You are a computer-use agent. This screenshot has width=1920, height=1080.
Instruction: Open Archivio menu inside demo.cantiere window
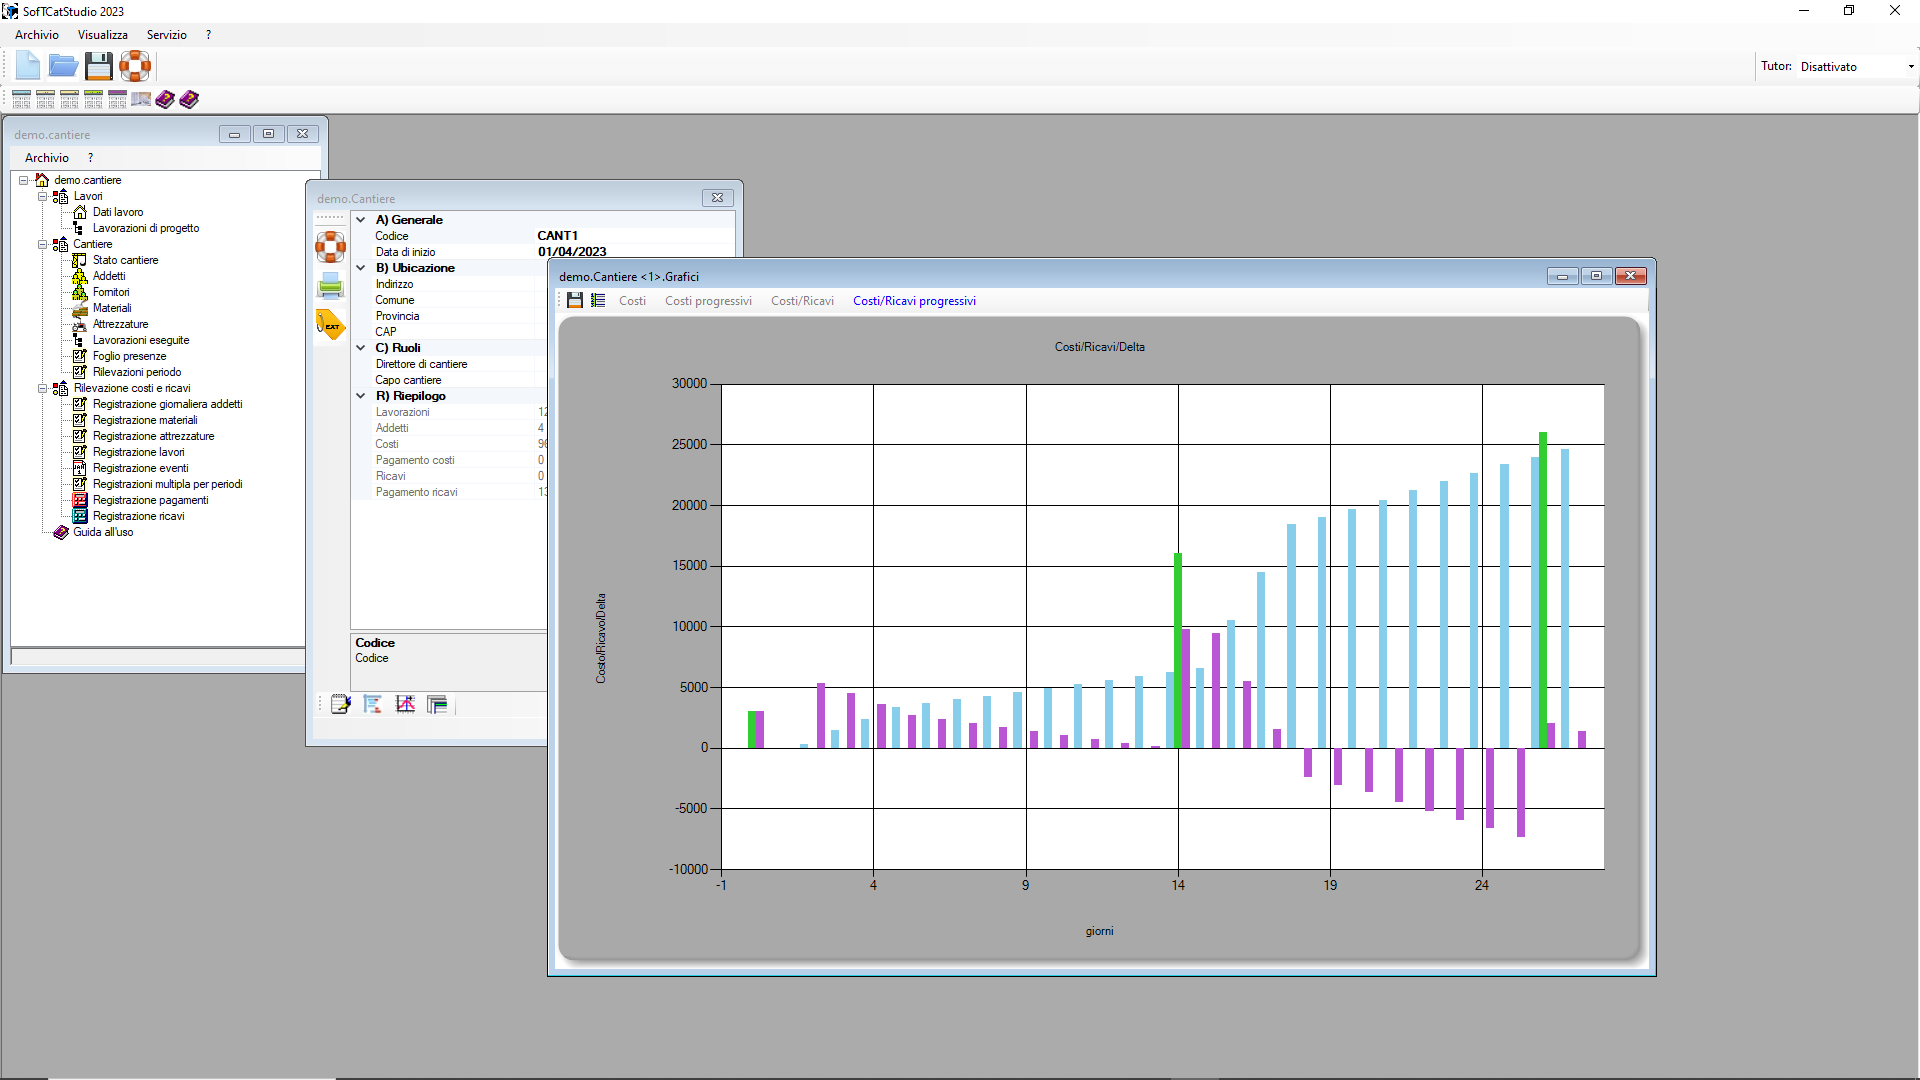coord(47,158)
